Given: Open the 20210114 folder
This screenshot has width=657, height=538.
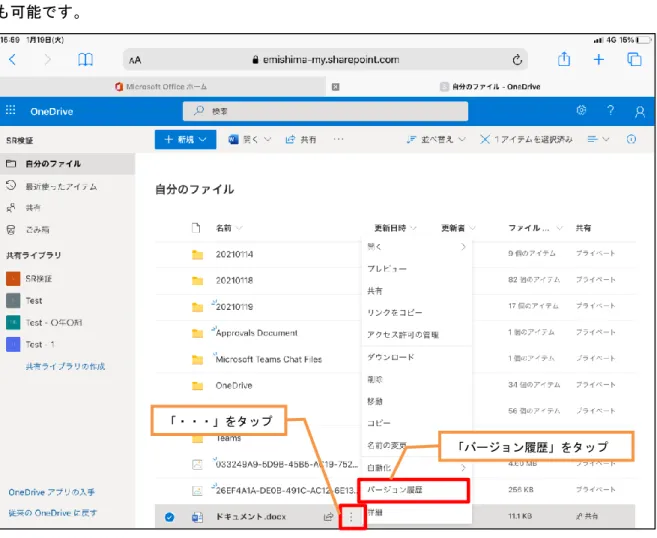Looking at the screenshot, I should pyautogui.click(x=235, y=254).
